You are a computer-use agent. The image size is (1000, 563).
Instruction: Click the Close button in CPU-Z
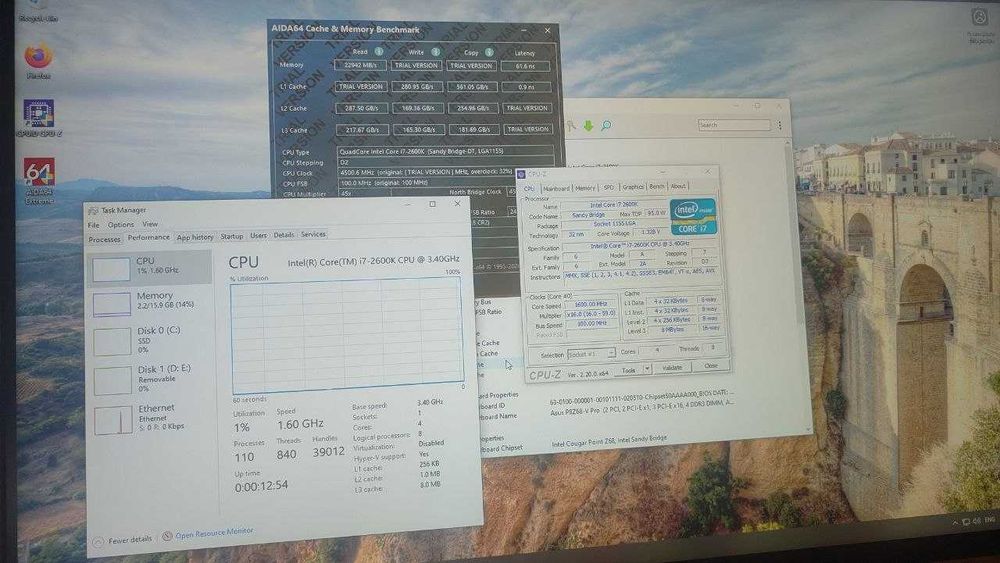[x=710, y=366]
